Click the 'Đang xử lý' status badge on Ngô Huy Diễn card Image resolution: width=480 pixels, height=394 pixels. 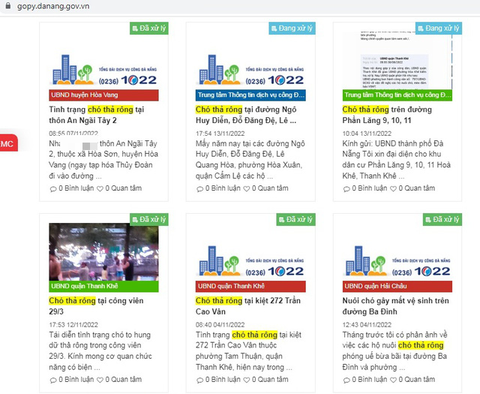[292, 28]
